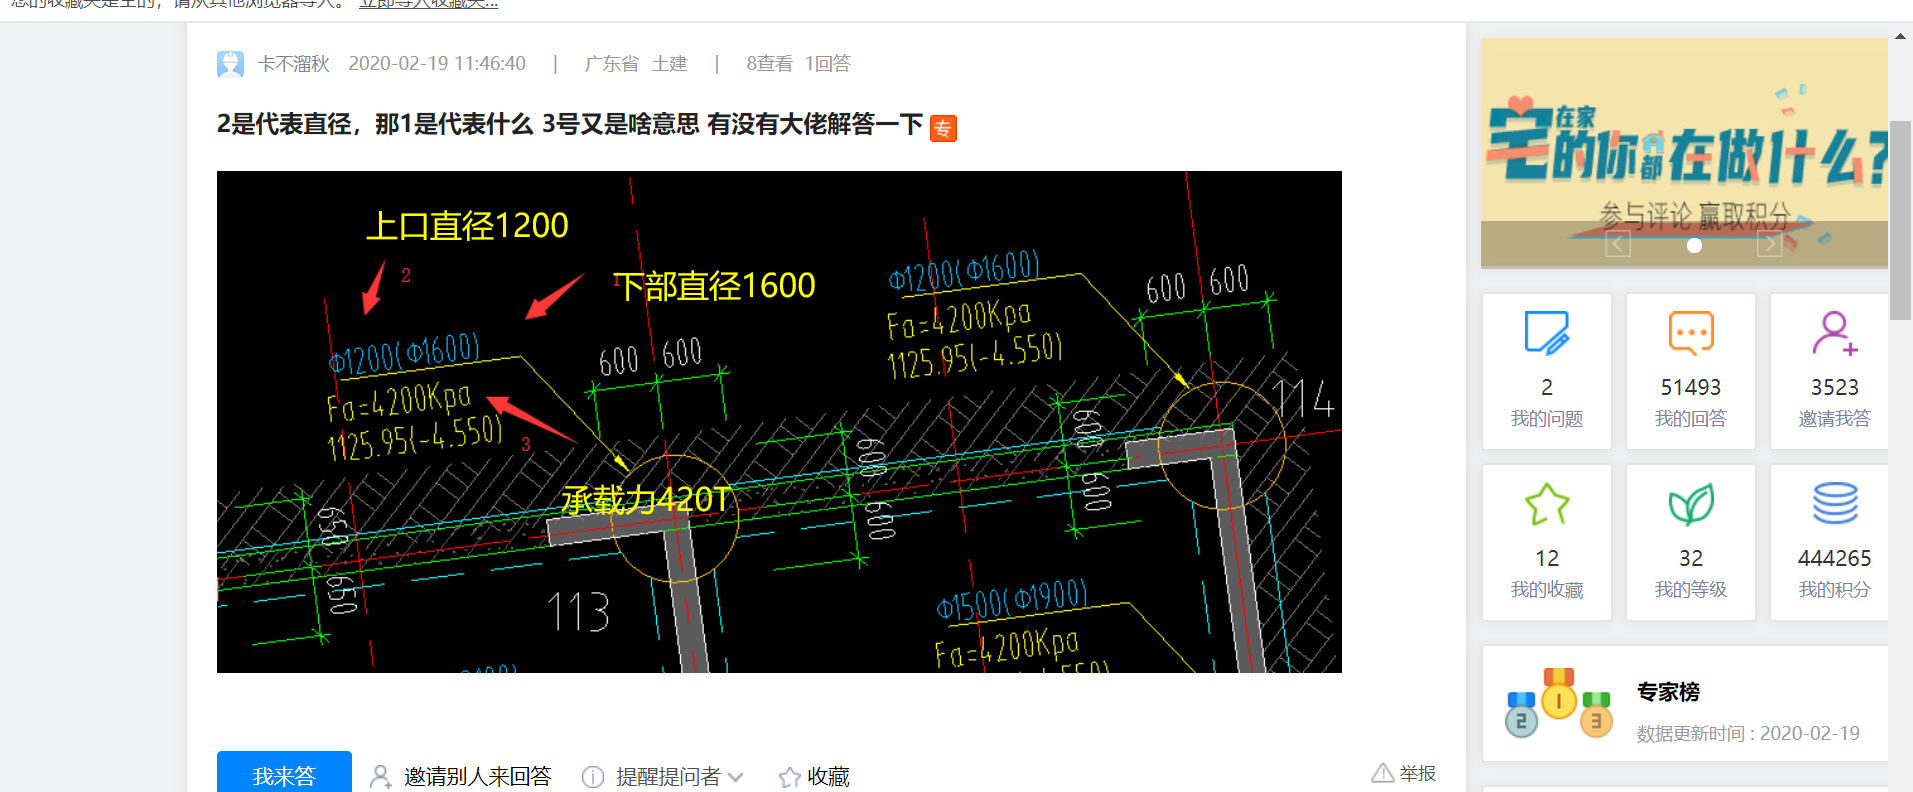Click the 土建 category tag
The image size is (1913, 792).
click(x=670, y=64)
